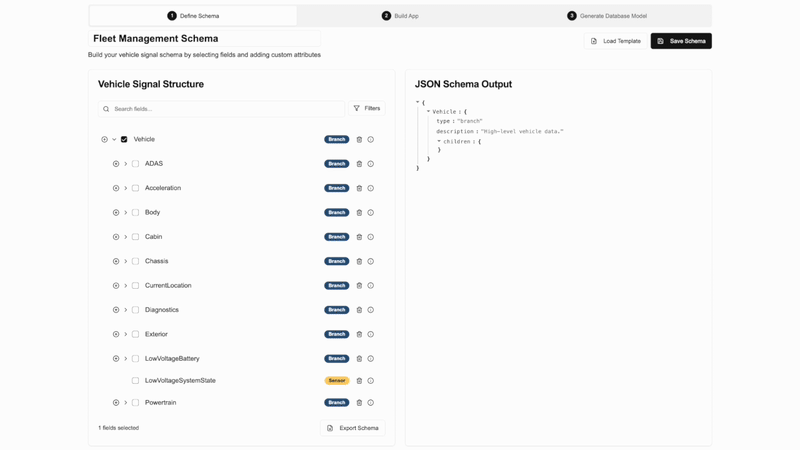Collapse the Vehicle tree node
The height and width of the screenshot is (450, 800).
point(114,140)
